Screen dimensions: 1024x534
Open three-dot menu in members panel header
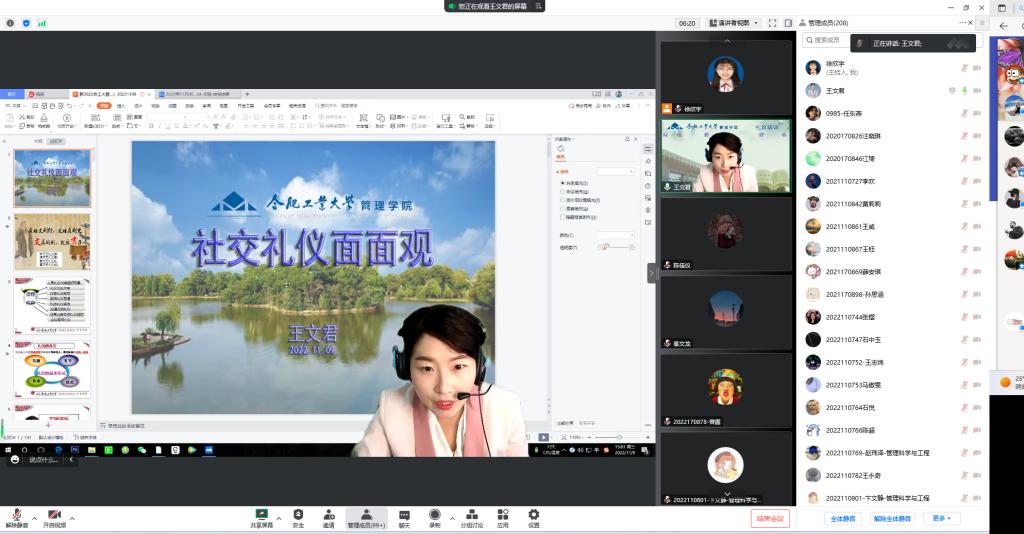click(966, 22)
